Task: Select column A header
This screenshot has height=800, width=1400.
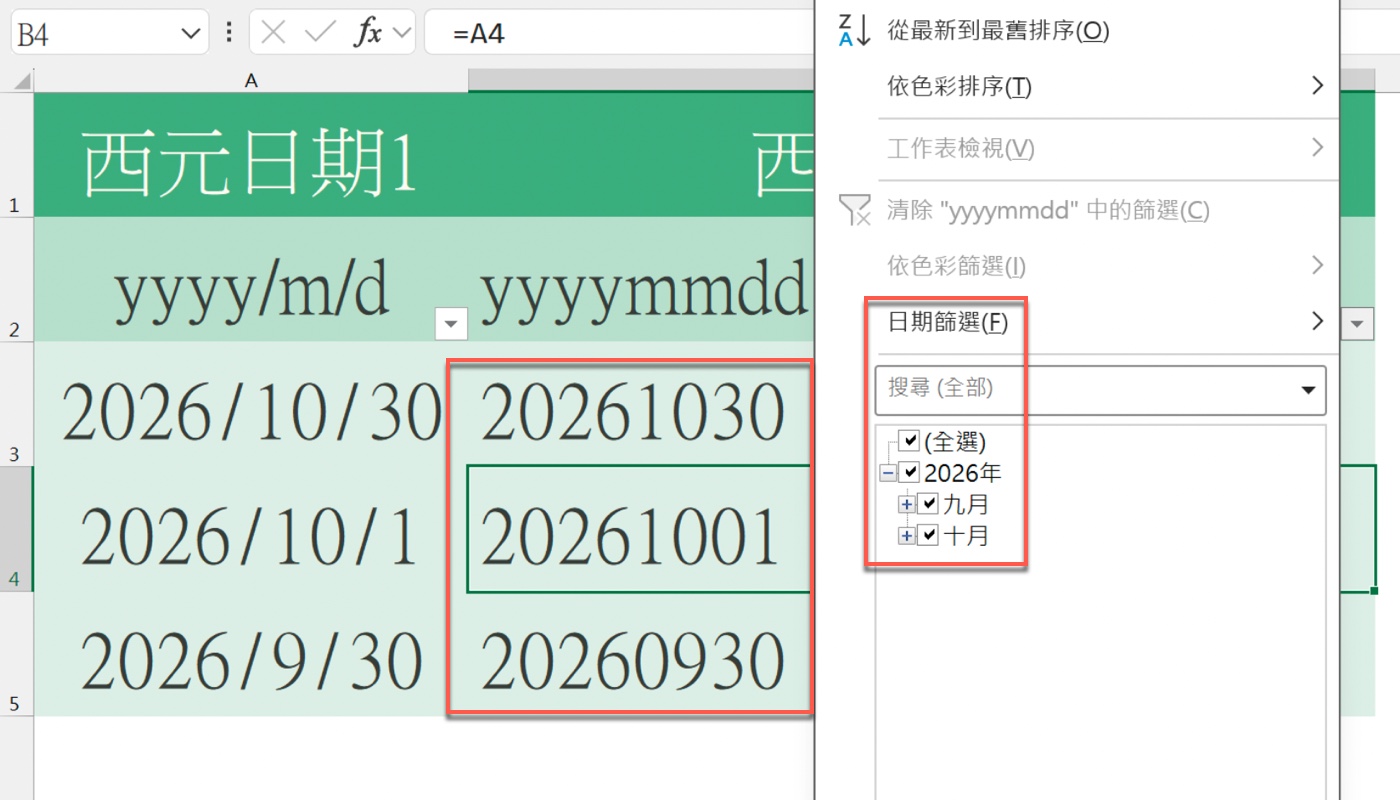Action: click(x=251, y=81)
